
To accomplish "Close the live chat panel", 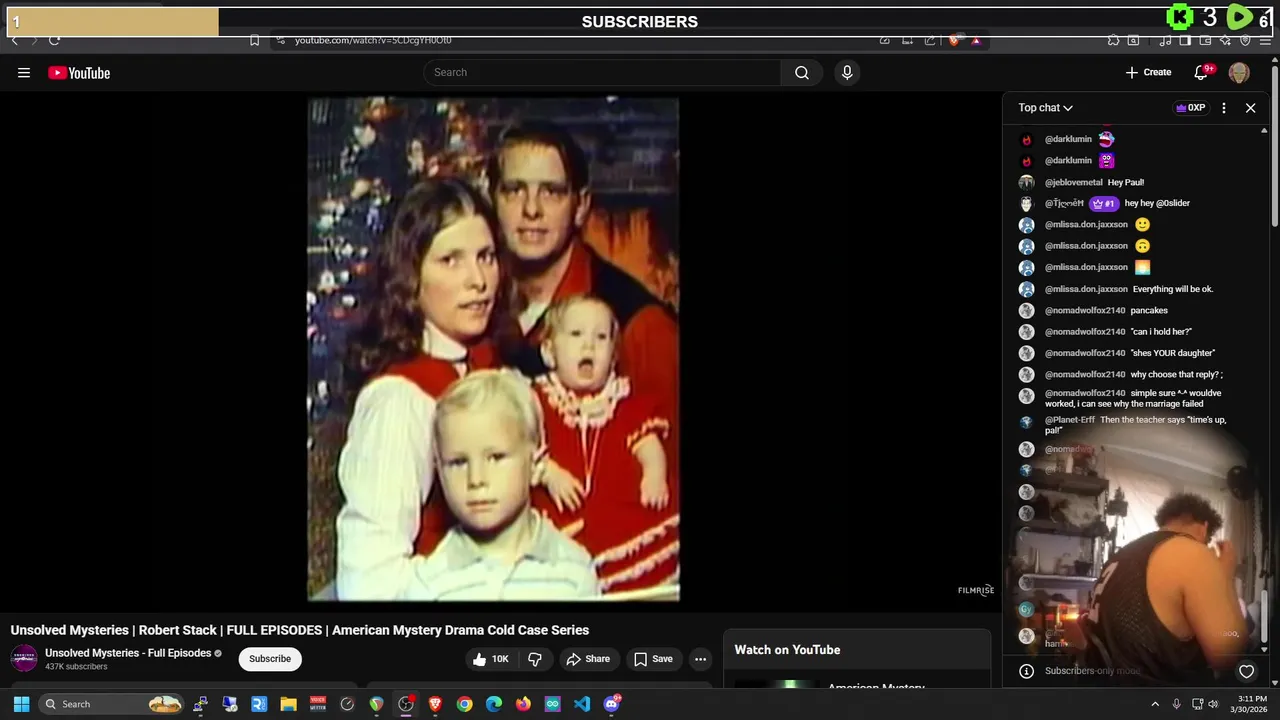I will [1250, 108].
